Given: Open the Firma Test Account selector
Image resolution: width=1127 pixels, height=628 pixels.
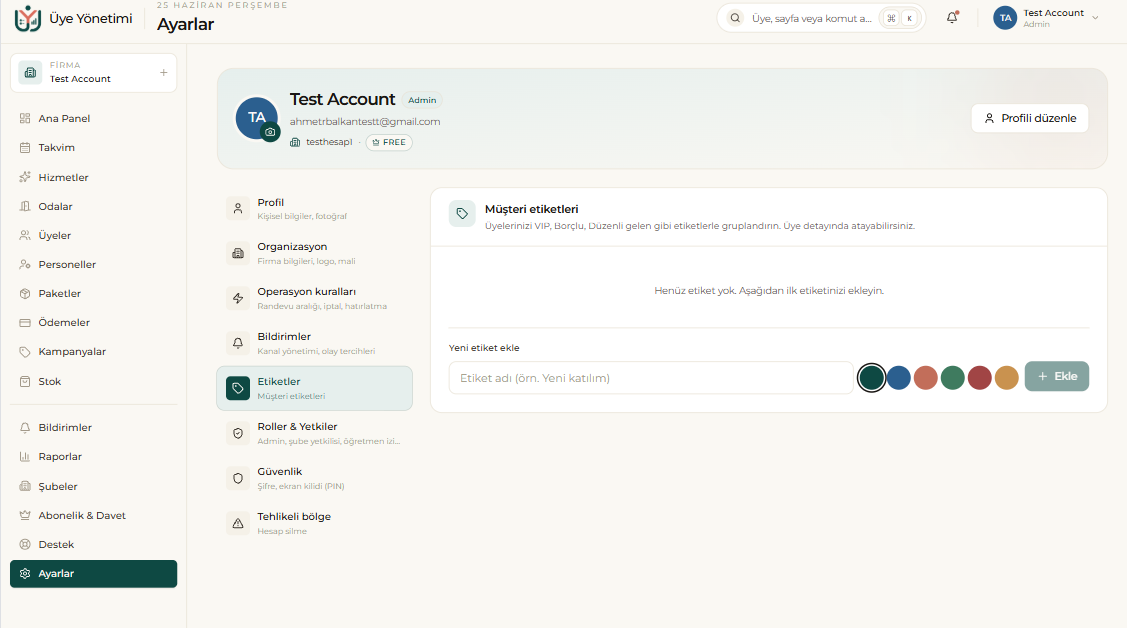Looking at the screenshot, I should click(x=93, y=73).
